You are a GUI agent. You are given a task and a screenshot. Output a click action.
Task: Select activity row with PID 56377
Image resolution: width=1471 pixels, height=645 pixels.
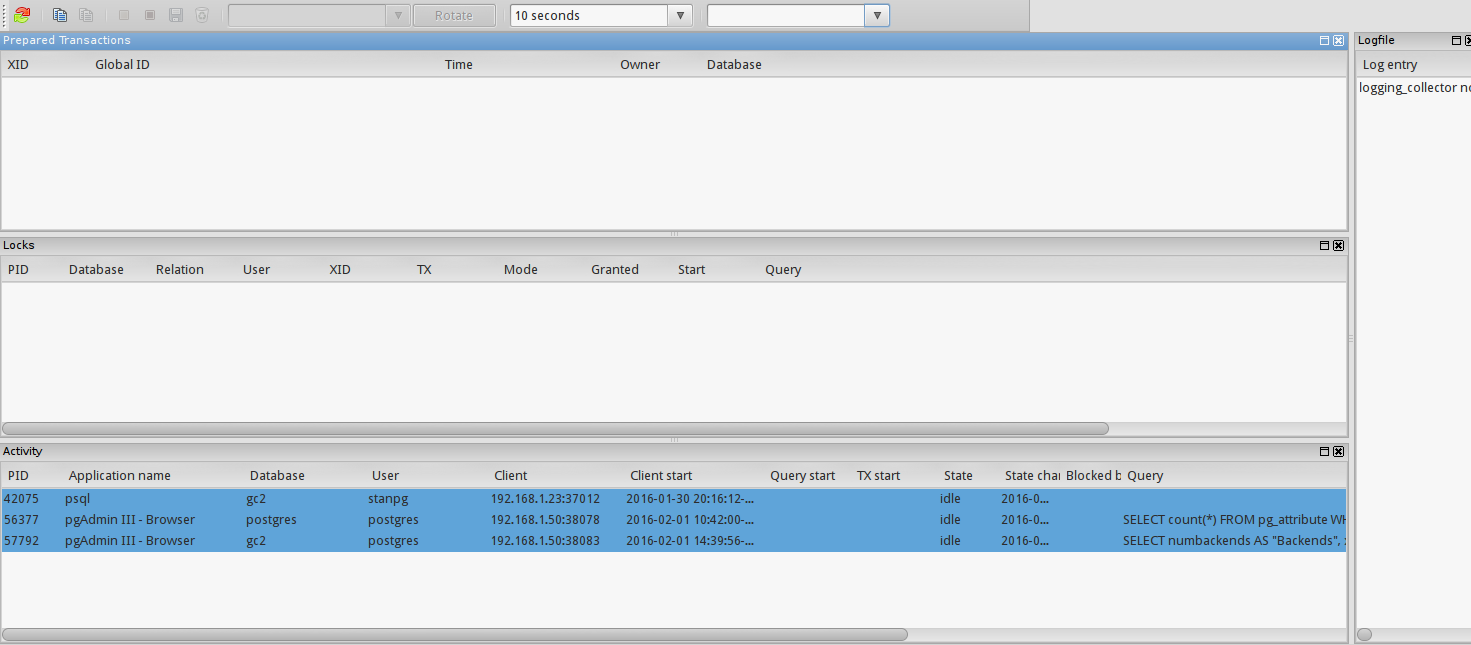(300, 520)
